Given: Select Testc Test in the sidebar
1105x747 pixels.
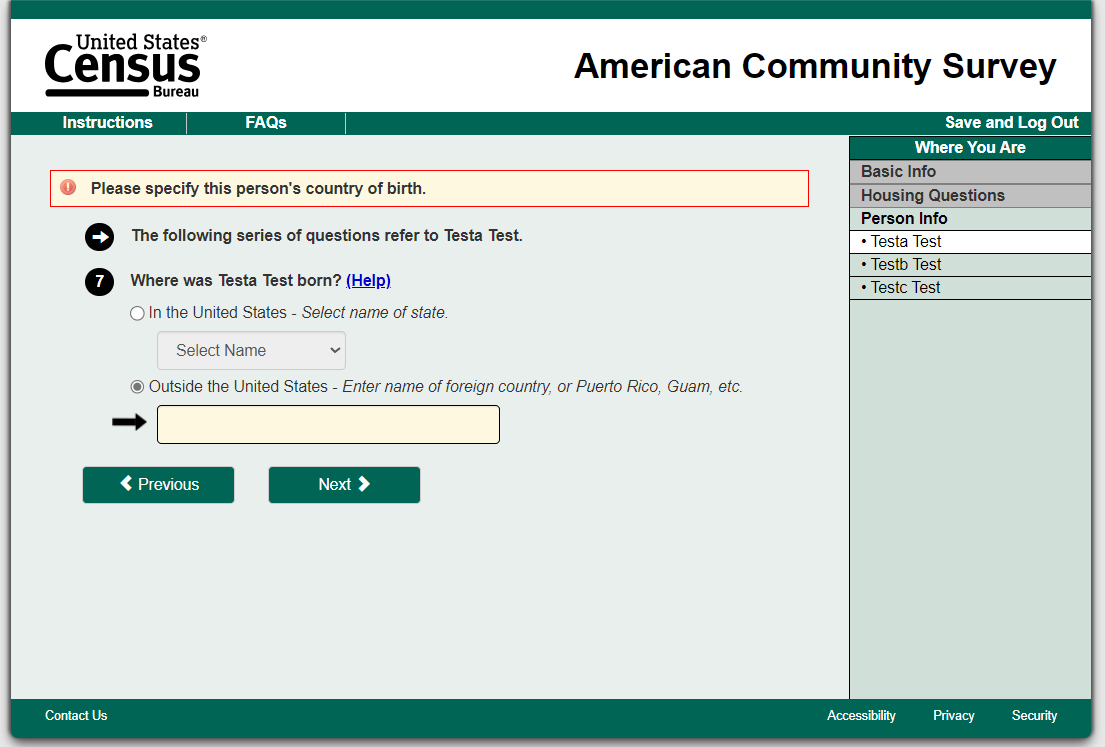Looking at the screenshot, I should [906, 288].
